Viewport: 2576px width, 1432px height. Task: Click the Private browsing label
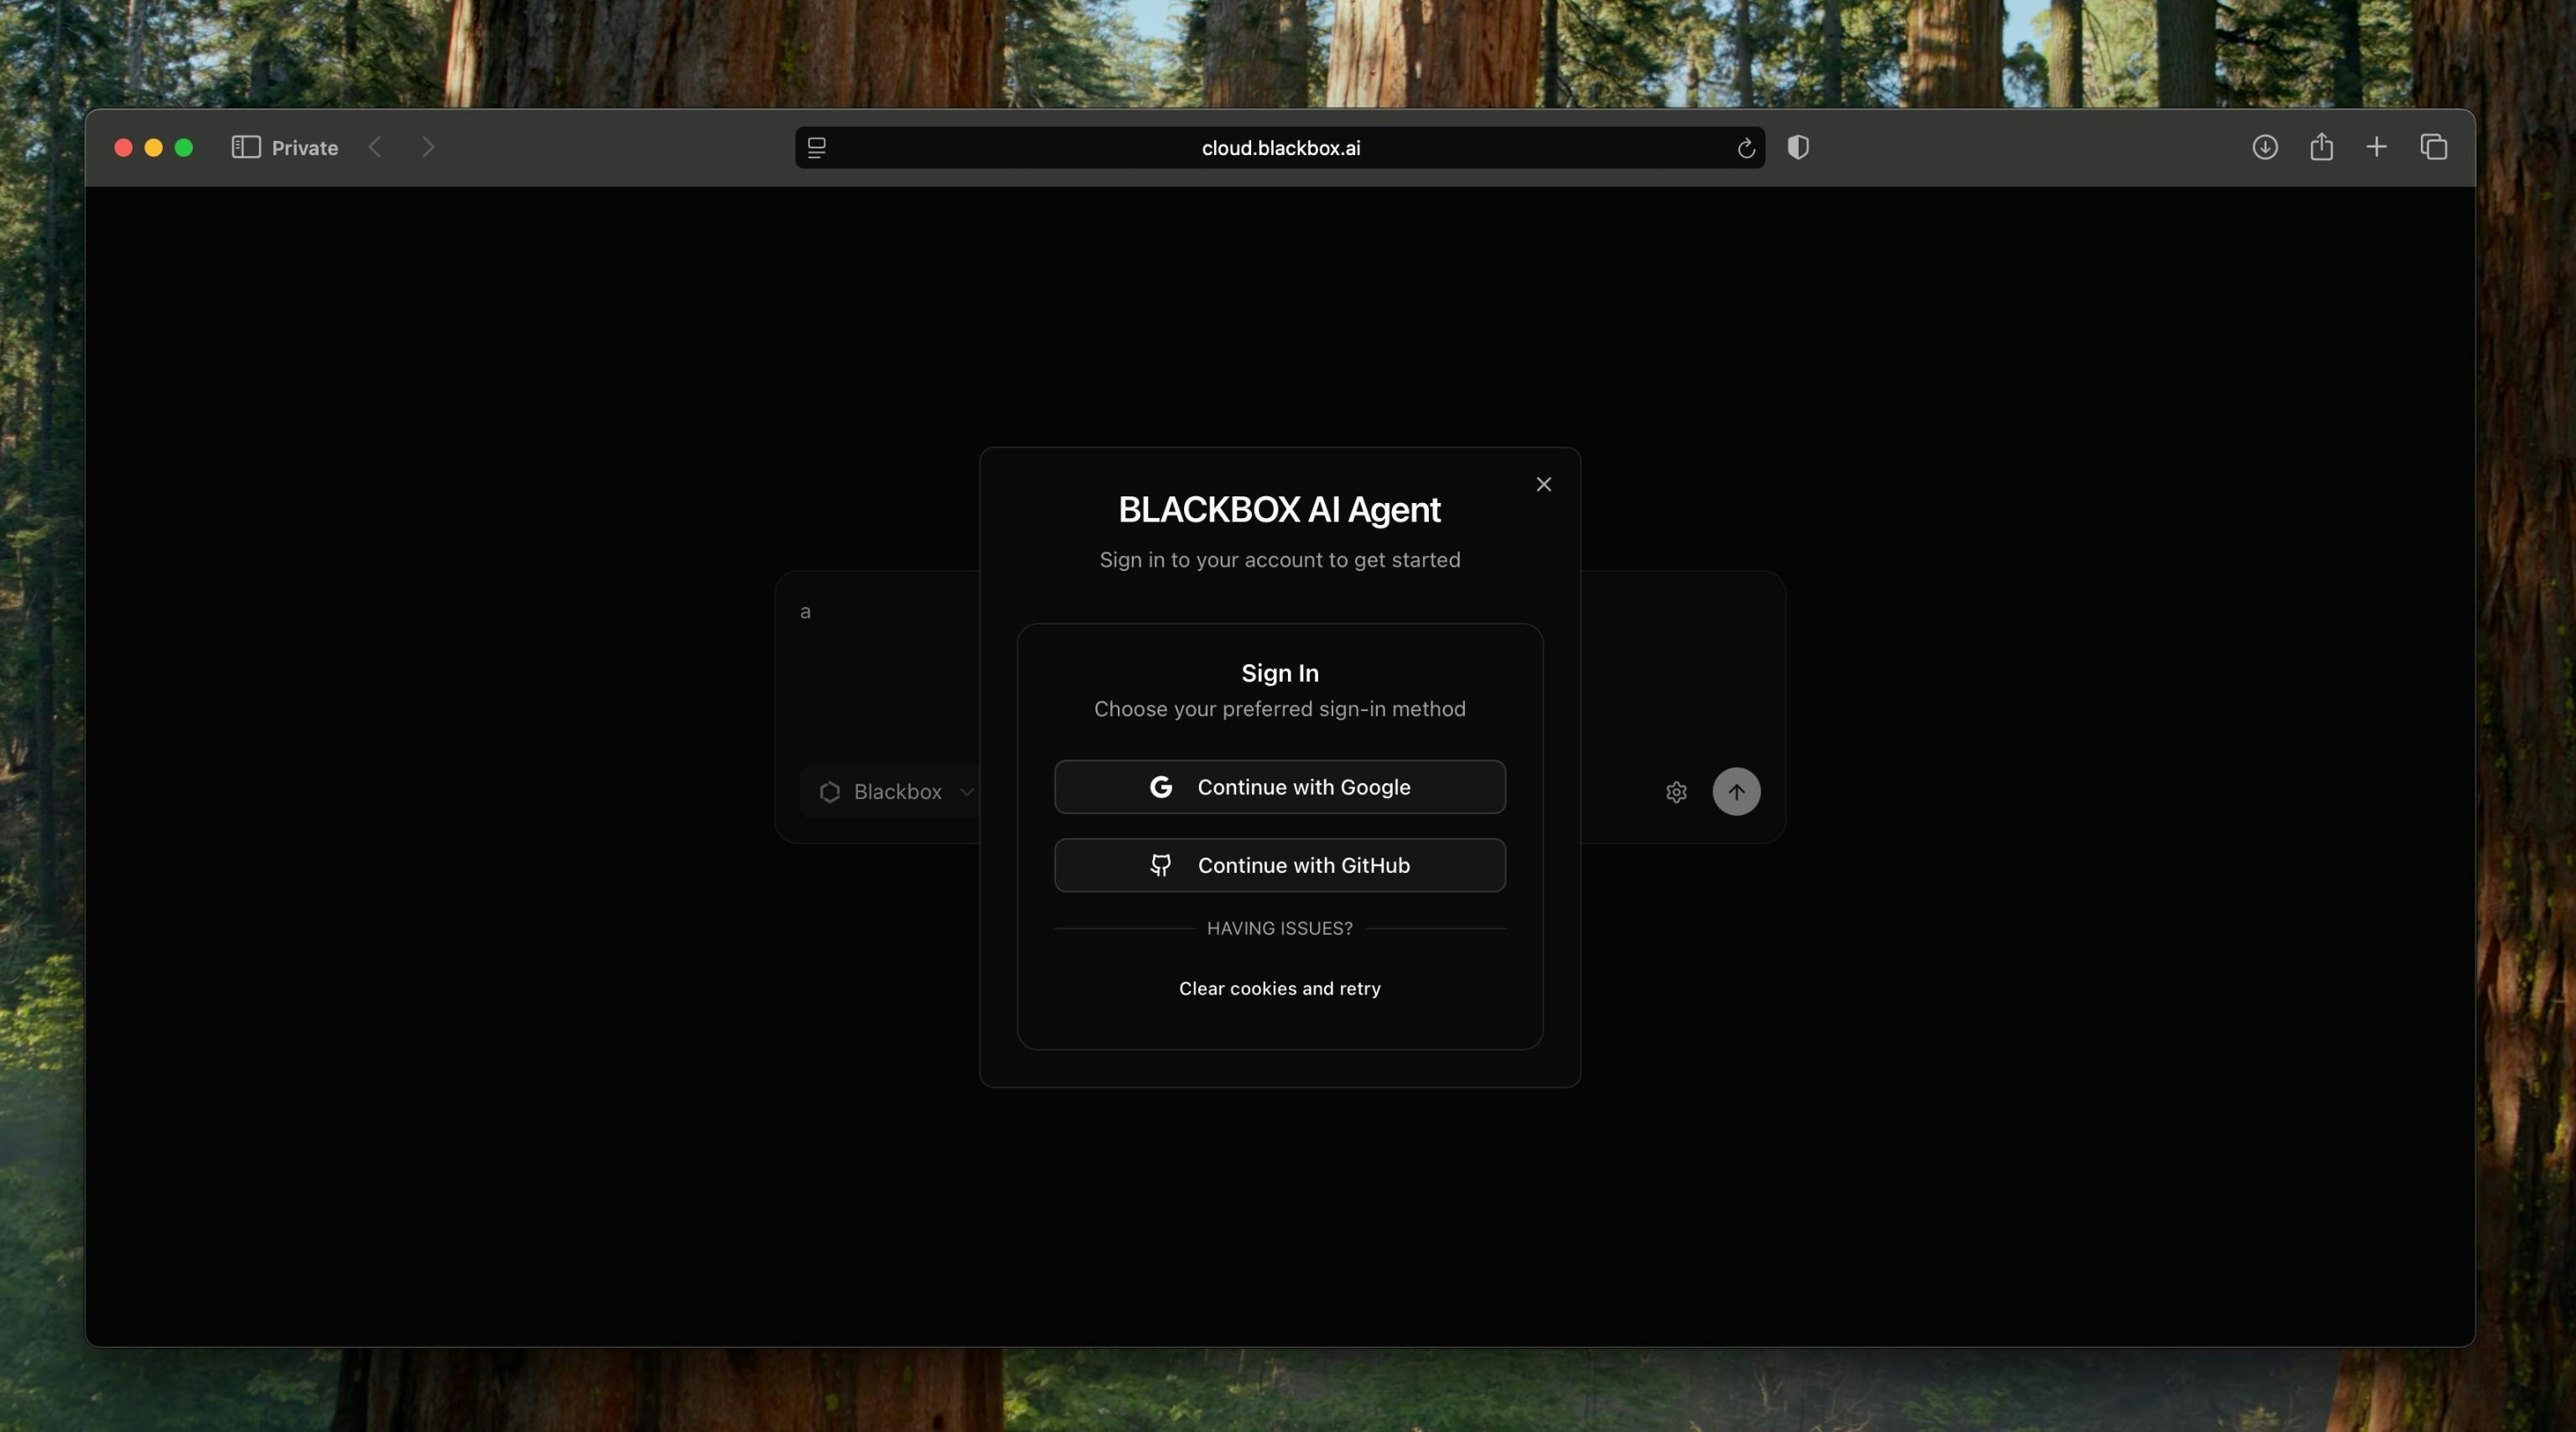click(x=304, y=148)
